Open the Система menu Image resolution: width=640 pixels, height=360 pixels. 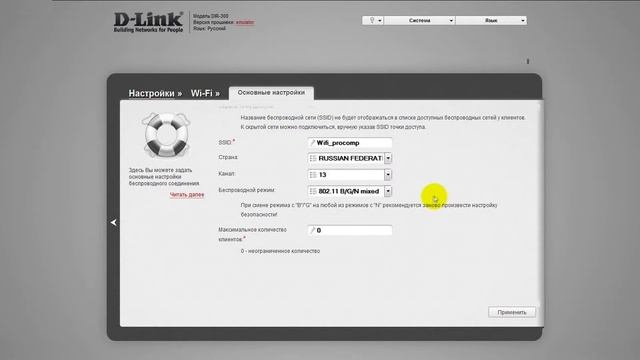click(420, 20)
